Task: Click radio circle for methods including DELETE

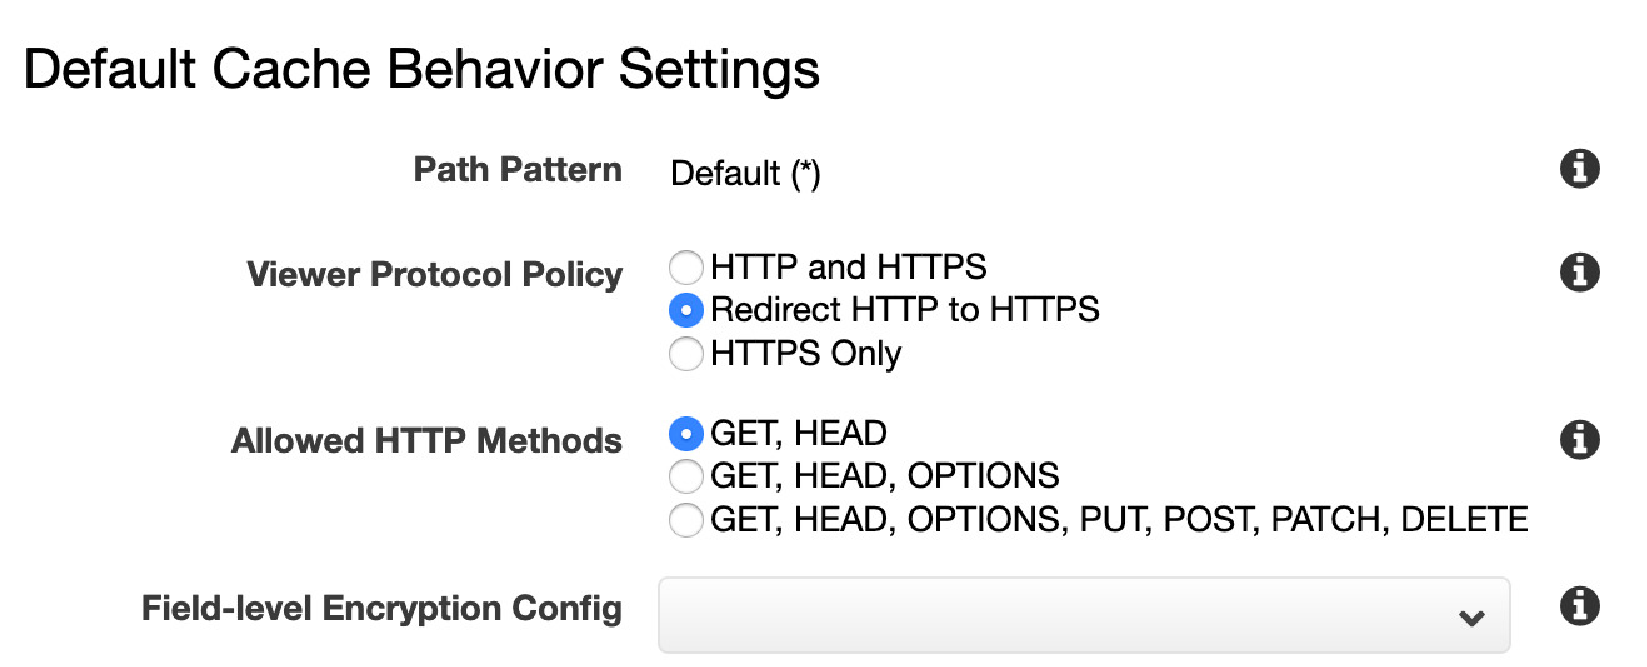Action: pos(686,520)
